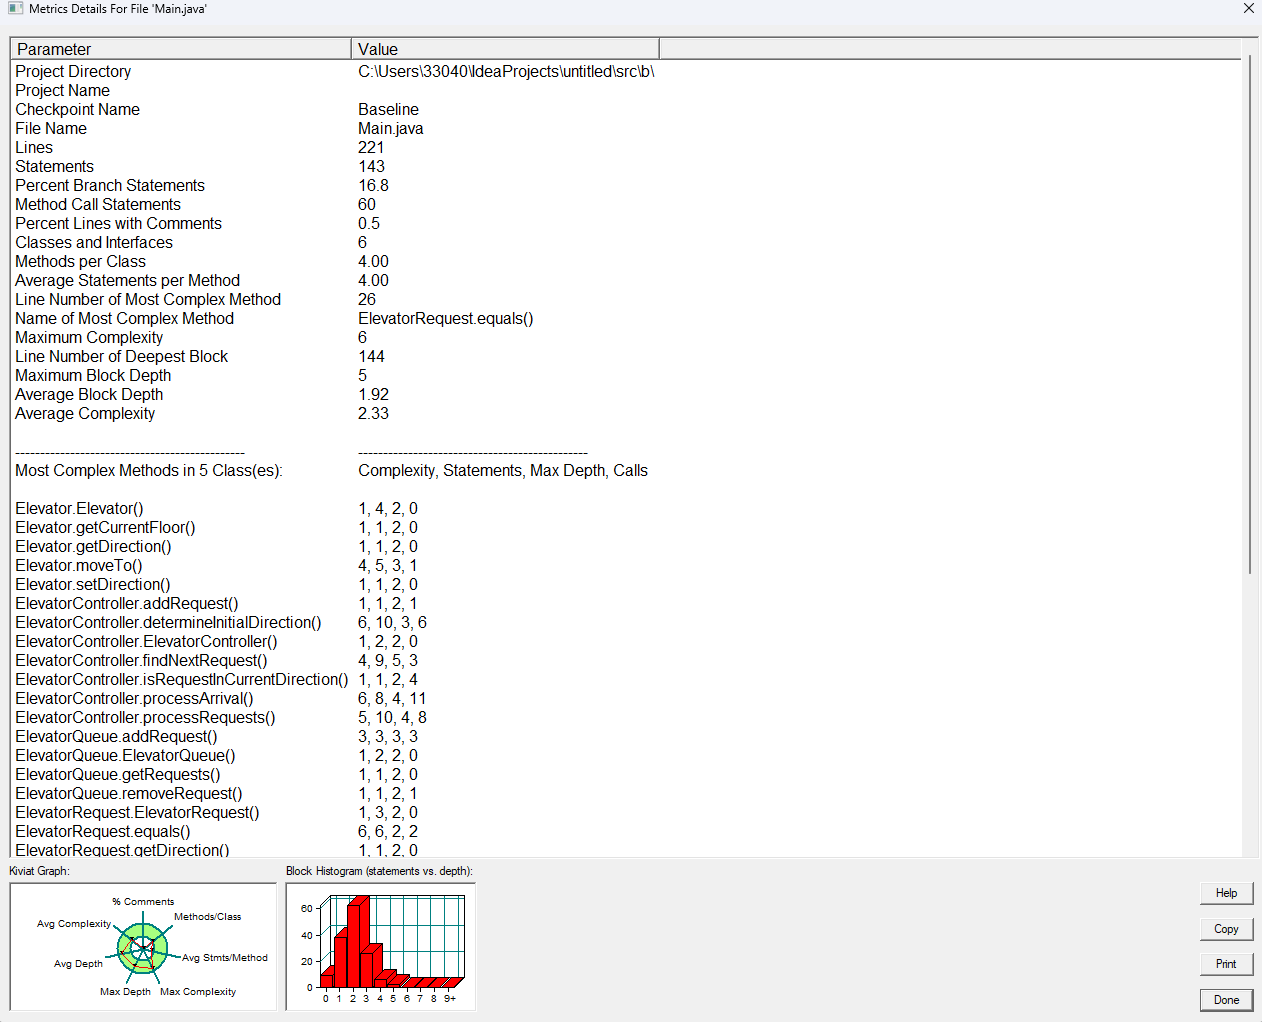This screenshot has width=1262, height=1022.
Task: Select the Elevator.setDirection() row
Action: click(335, 585)
